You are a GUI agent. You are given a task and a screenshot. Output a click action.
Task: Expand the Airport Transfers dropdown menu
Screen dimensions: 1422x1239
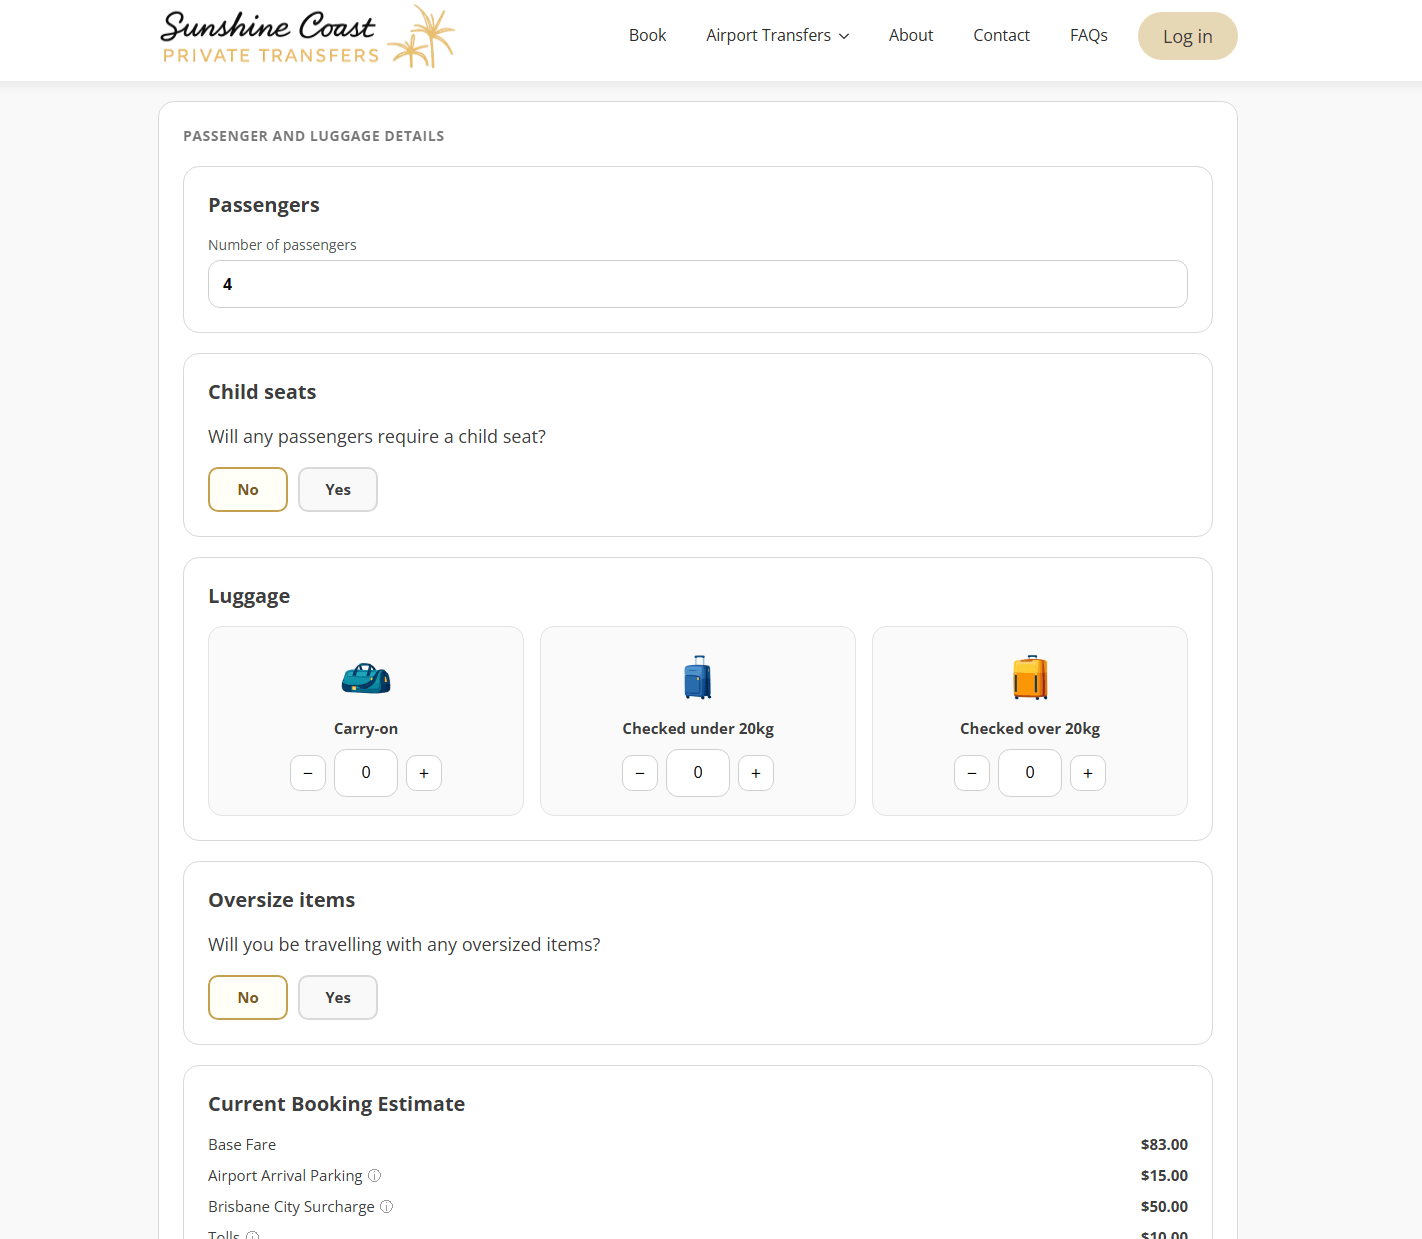778,35
